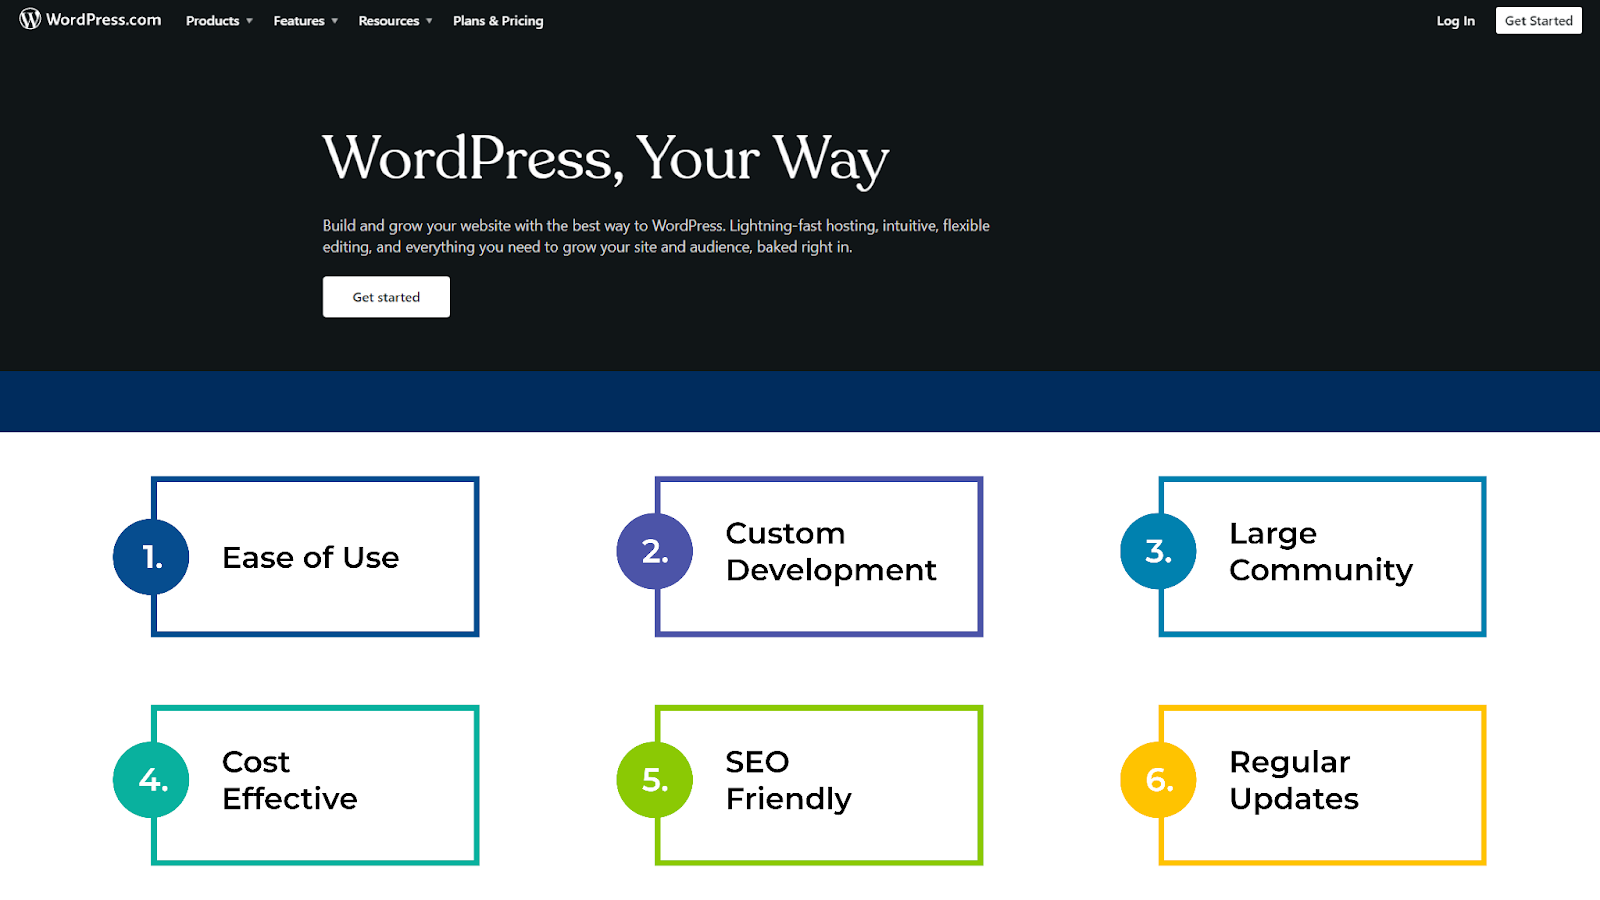Click the number 2 circle badge
The height and width of the screenshot is (900, 1600).
click(655, 551)
